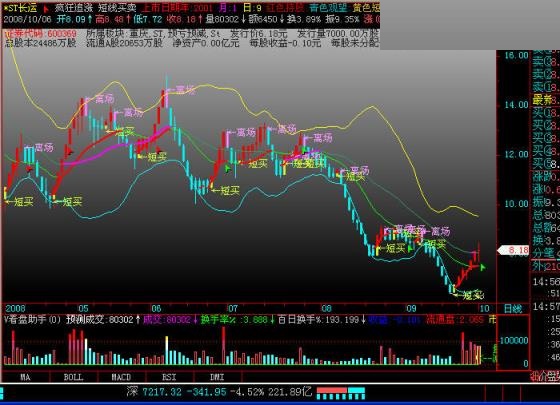560x405 pixels.
Task: Click the 14.00 price axis label
Action: click(516, 105)
